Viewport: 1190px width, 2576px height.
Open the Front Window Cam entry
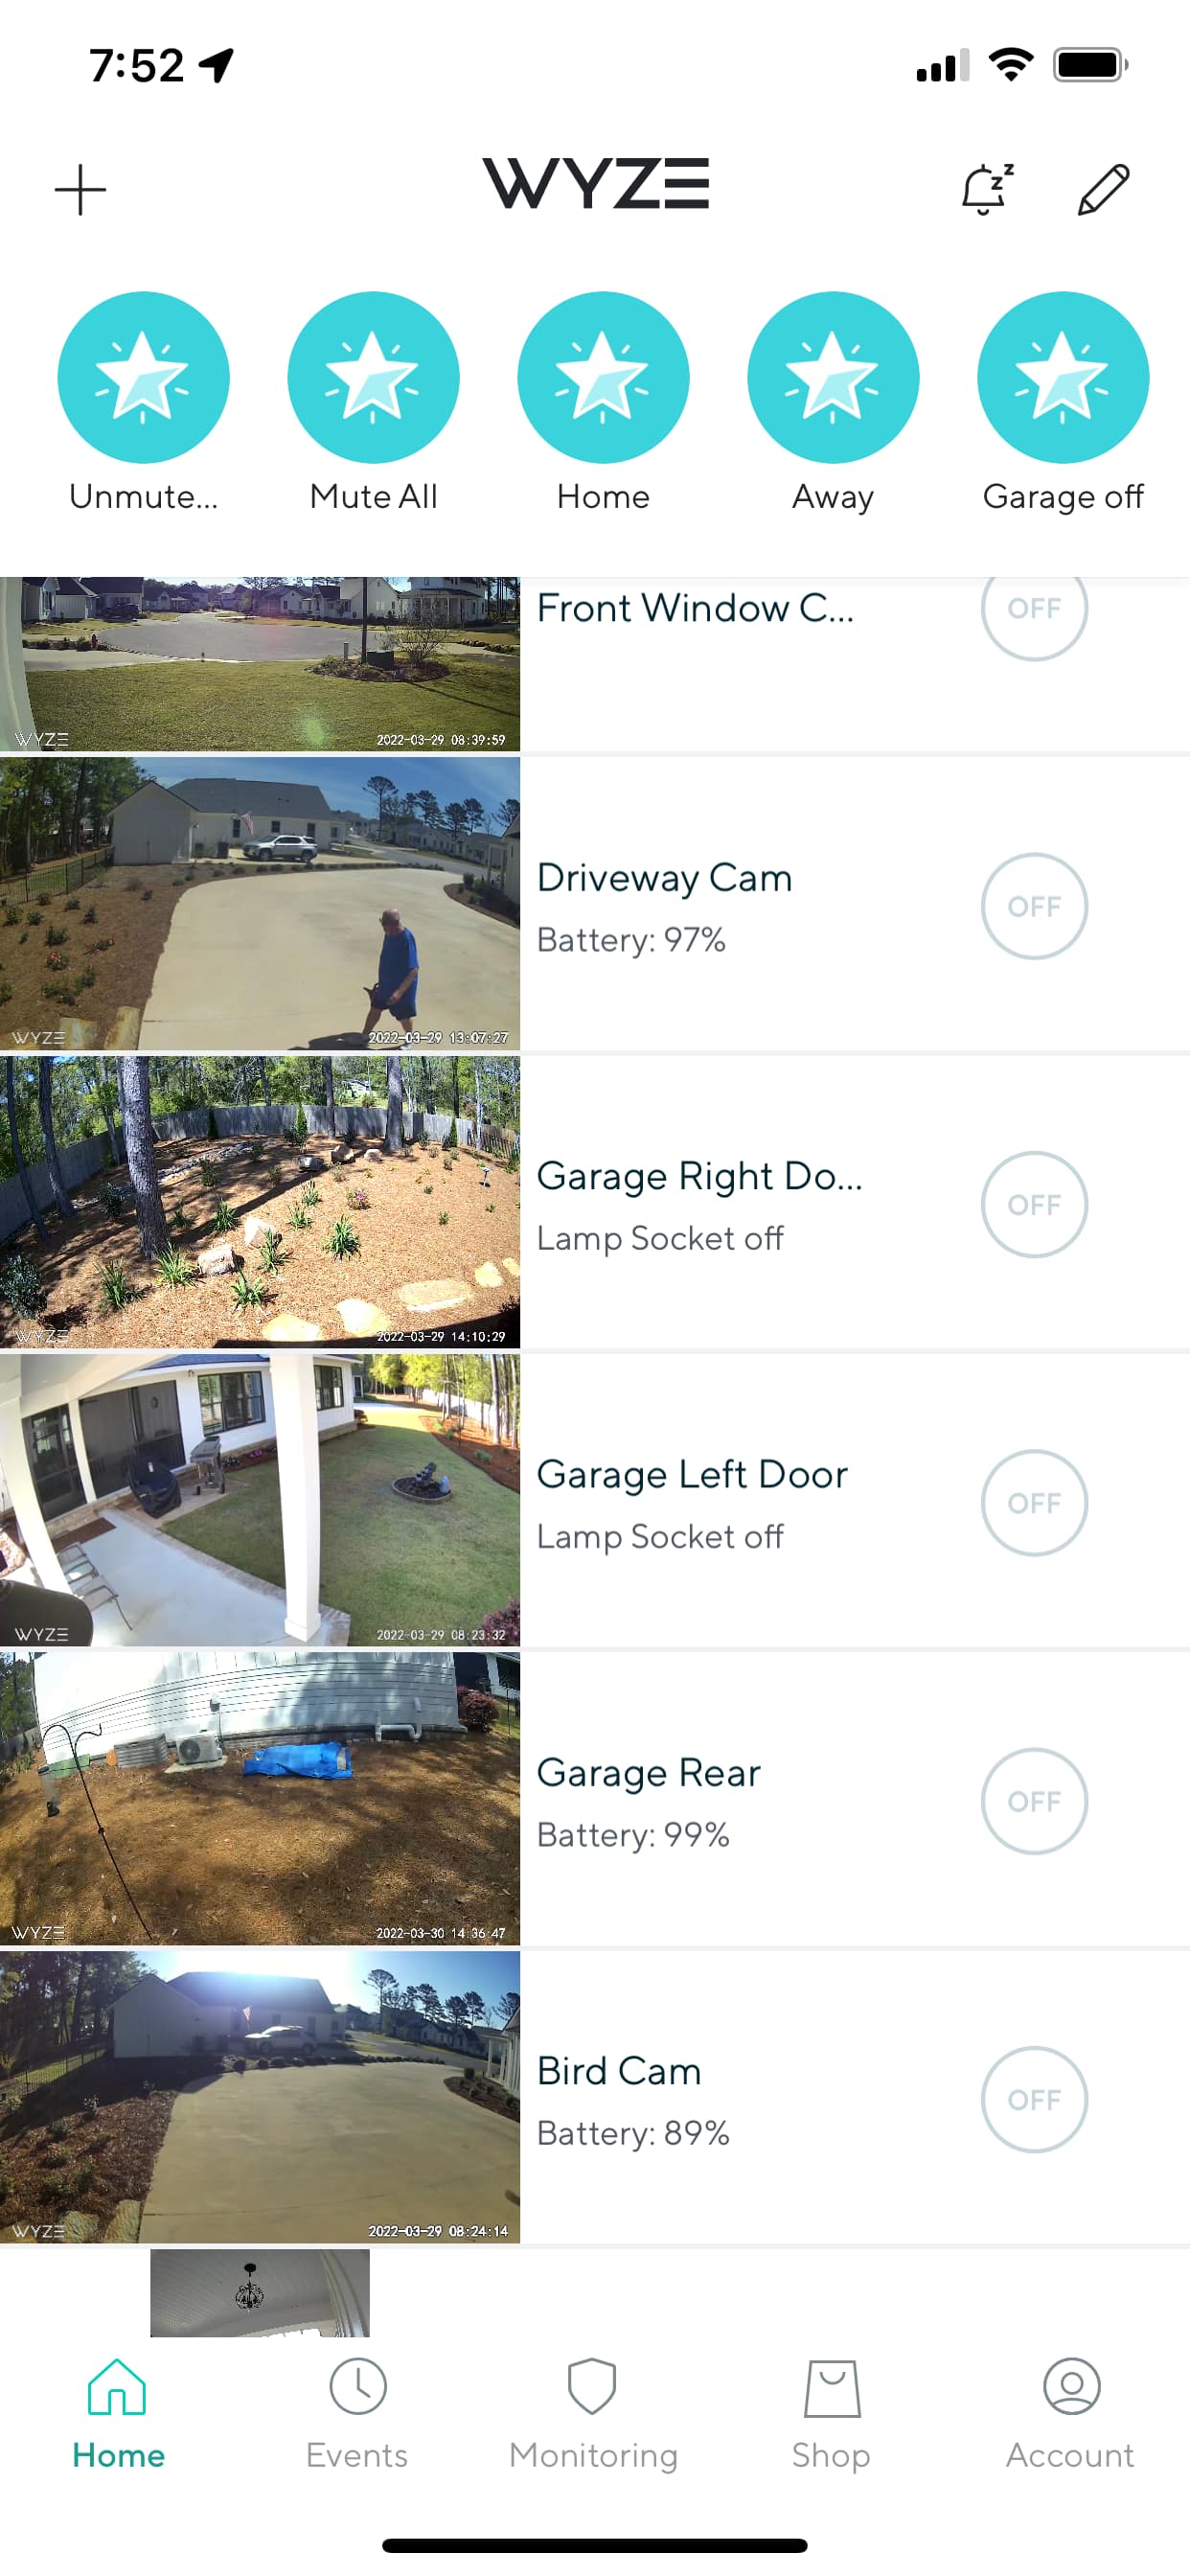[x=695, y=608]
